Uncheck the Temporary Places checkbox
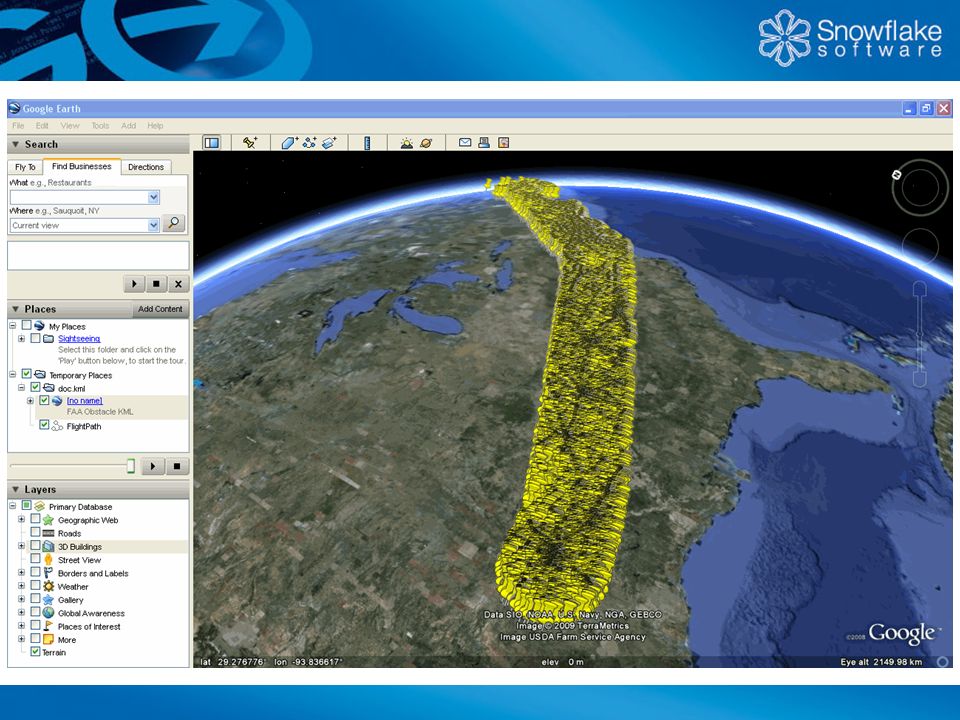960x720 pixels. [26, 373]
